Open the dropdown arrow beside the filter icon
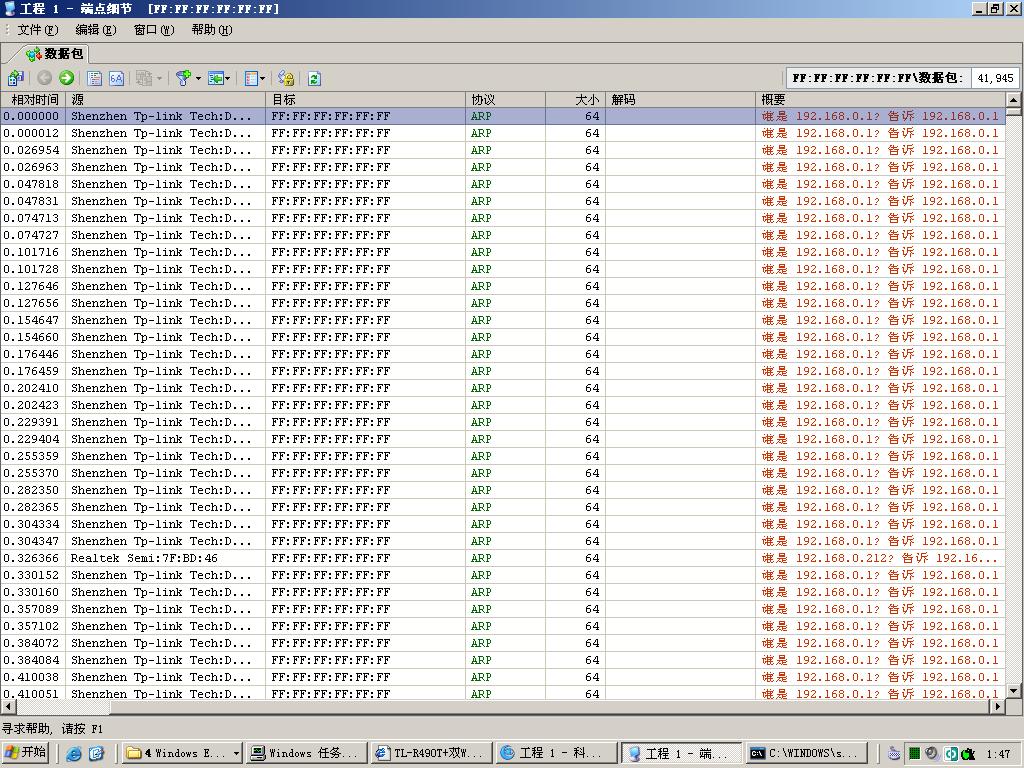Image resolution: width=1024 pixels, height=768 pixels. click(x=198, y=78)
